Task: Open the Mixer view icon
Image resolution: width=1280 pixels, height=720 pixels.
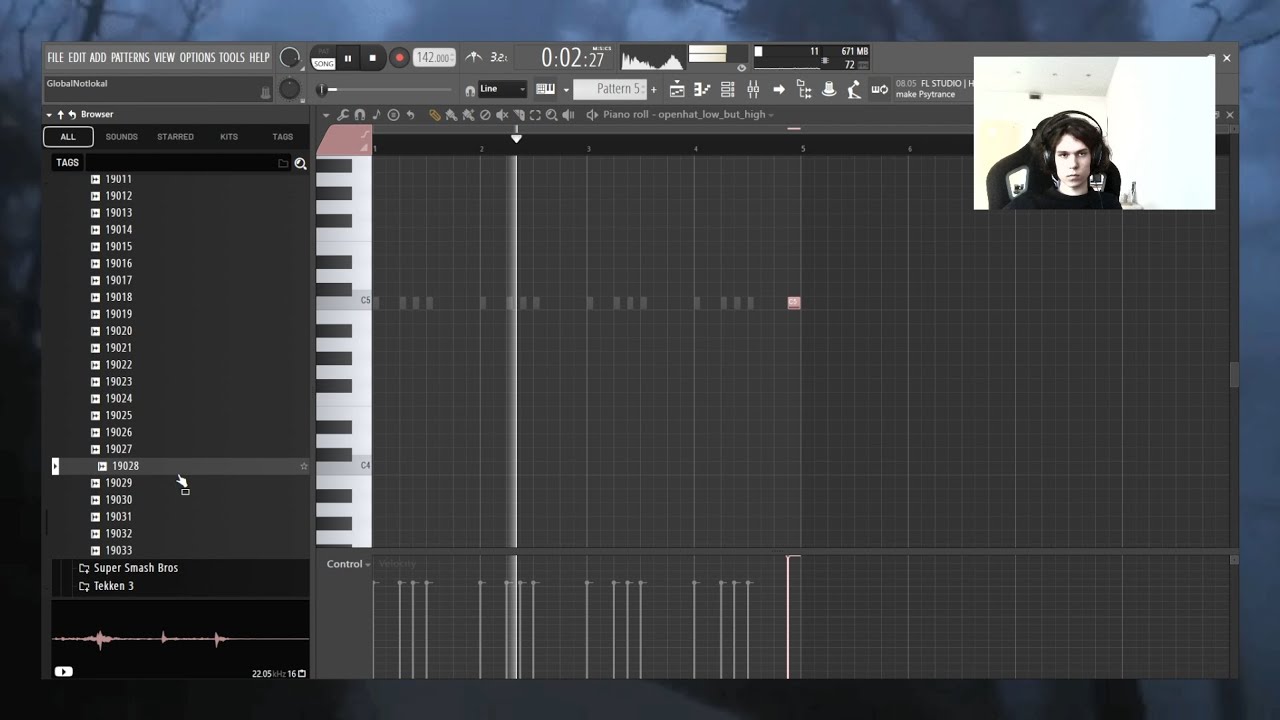Action: tap(753, 89)
